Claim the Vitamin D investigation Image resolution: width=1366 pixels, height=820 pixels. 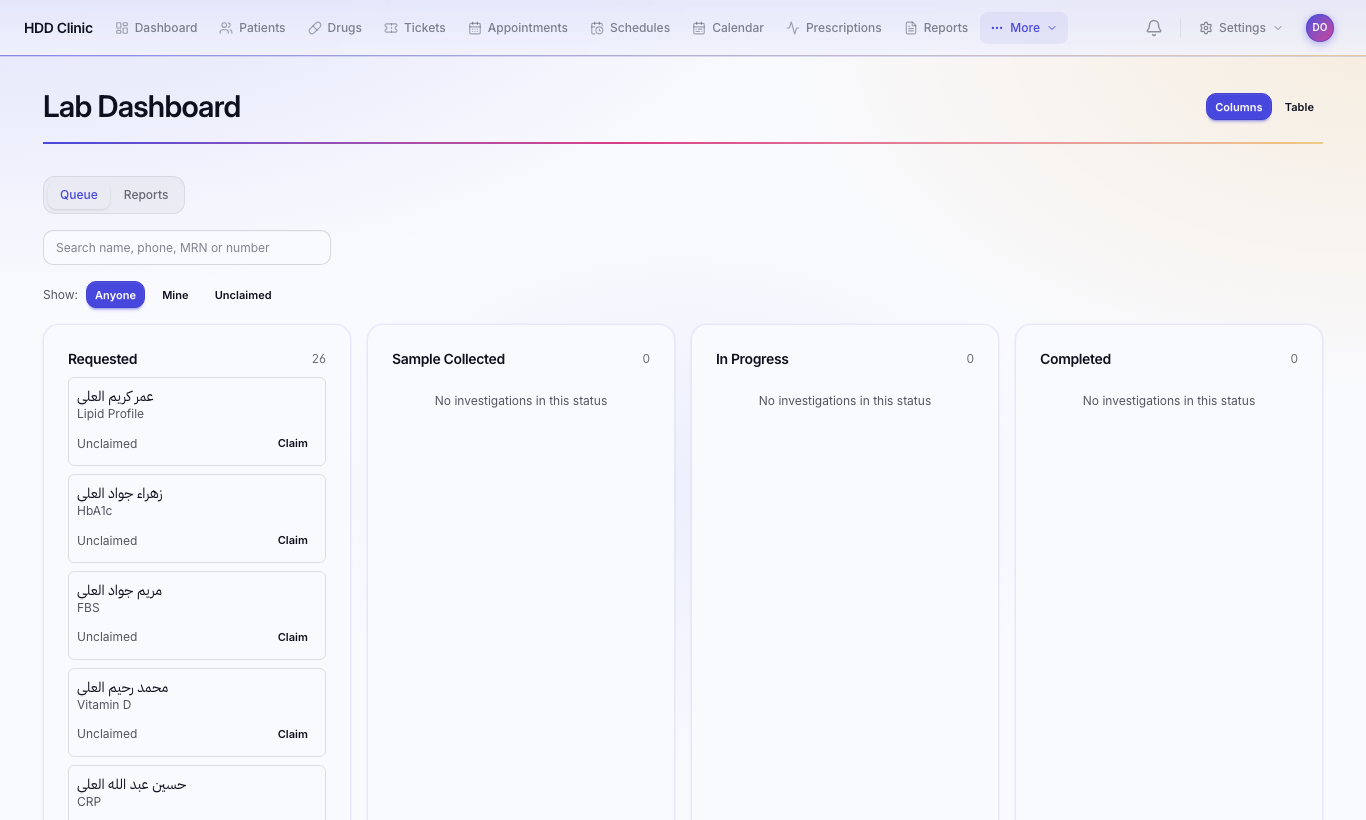click(x=293, y=734)
